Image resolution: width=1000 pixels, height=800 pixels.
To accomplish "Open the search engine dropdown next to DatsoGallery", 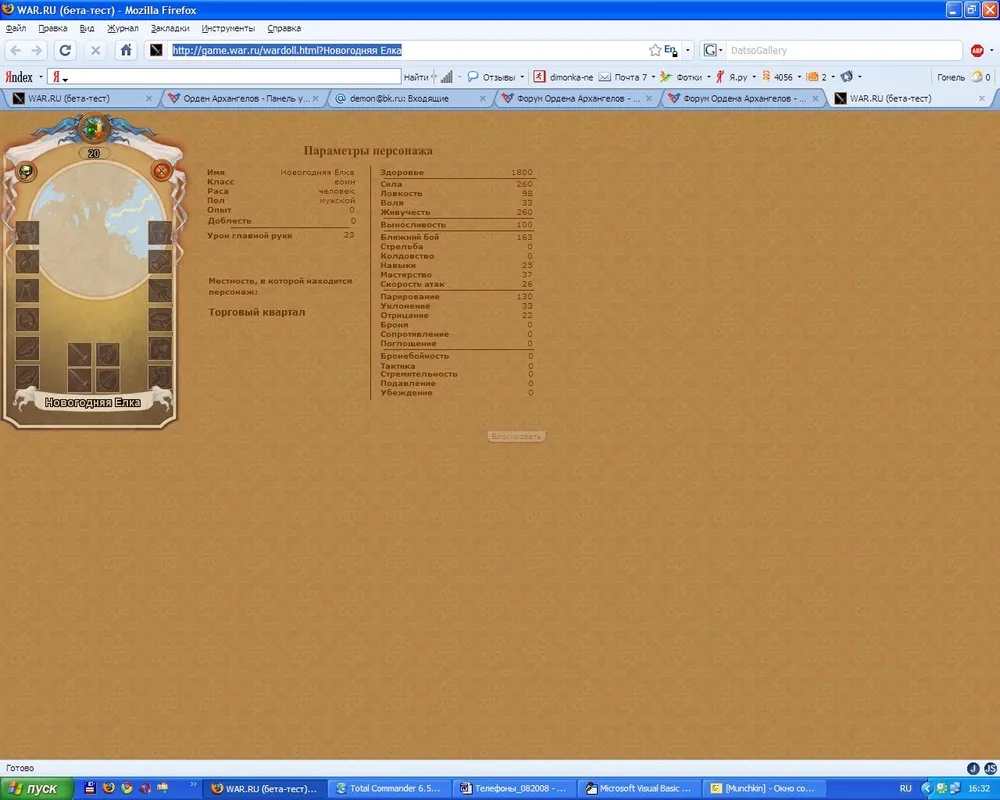I will tap(713, 50).
